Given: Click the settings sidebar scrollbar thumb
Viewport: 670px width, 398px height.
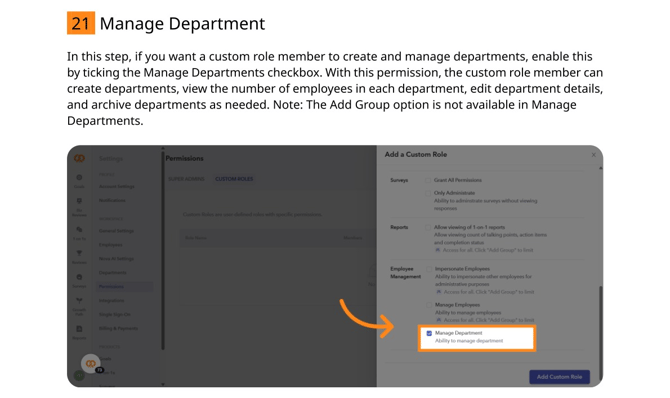Looking at the screenshot, I should click(162, 250).
